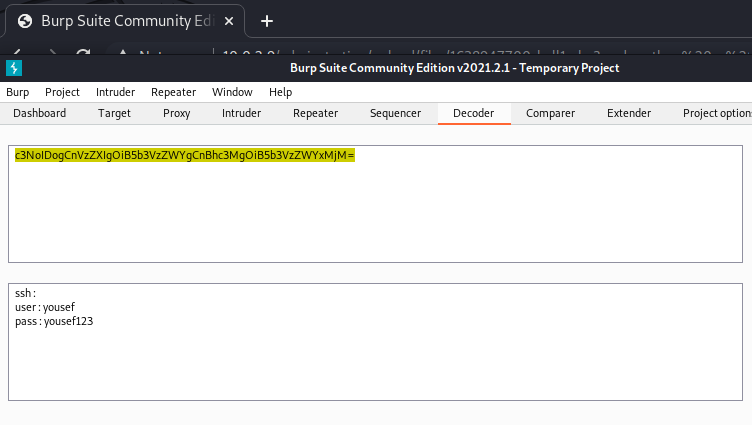Switch to the Project options tab
752x425 pixels.
click(717, 113)
